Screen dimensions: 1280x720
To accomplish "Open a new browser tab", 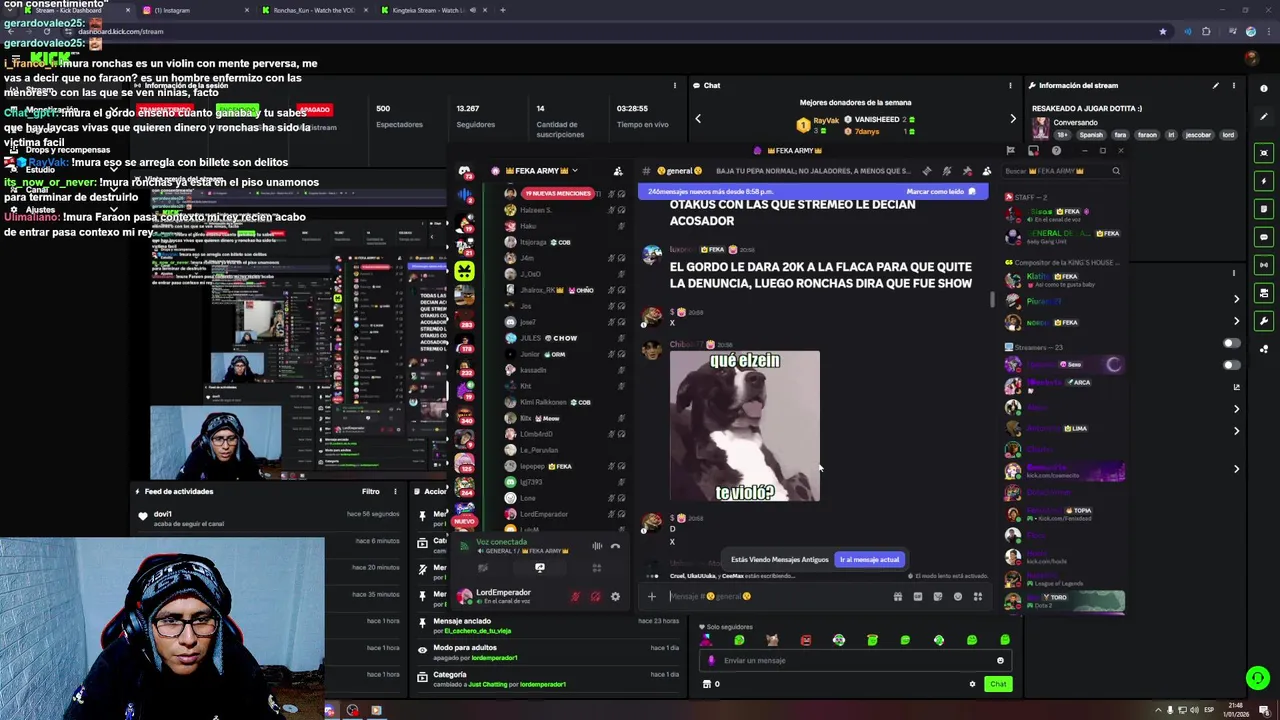I will point(502,10).
